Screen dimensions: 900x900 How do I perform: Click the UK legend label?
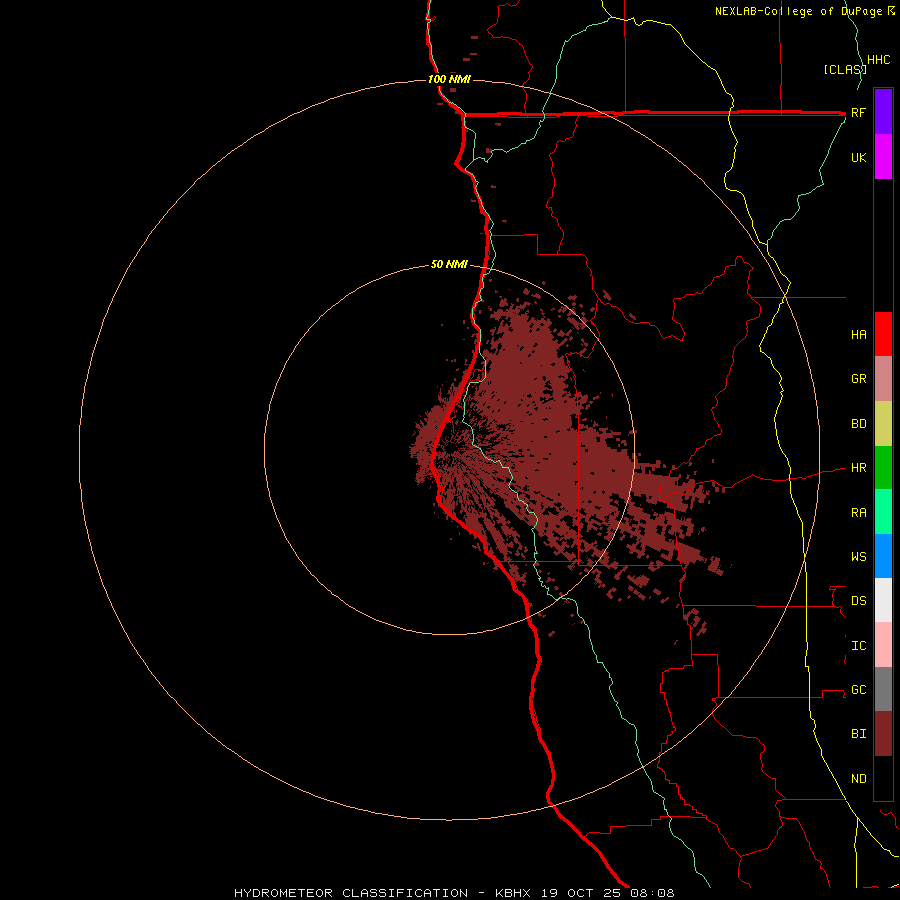(x=859, y=157)
